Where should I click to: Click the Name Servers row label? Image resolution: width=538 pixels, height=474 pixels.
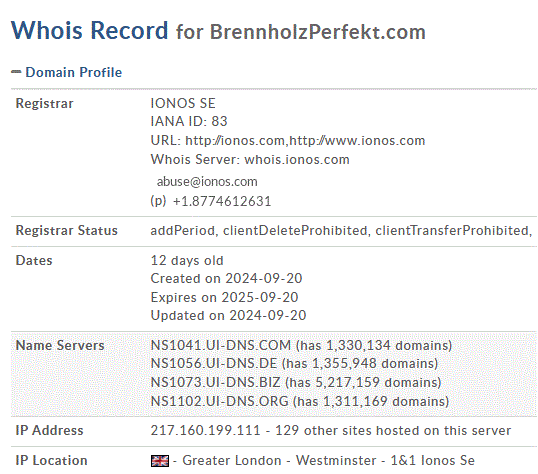60,345
